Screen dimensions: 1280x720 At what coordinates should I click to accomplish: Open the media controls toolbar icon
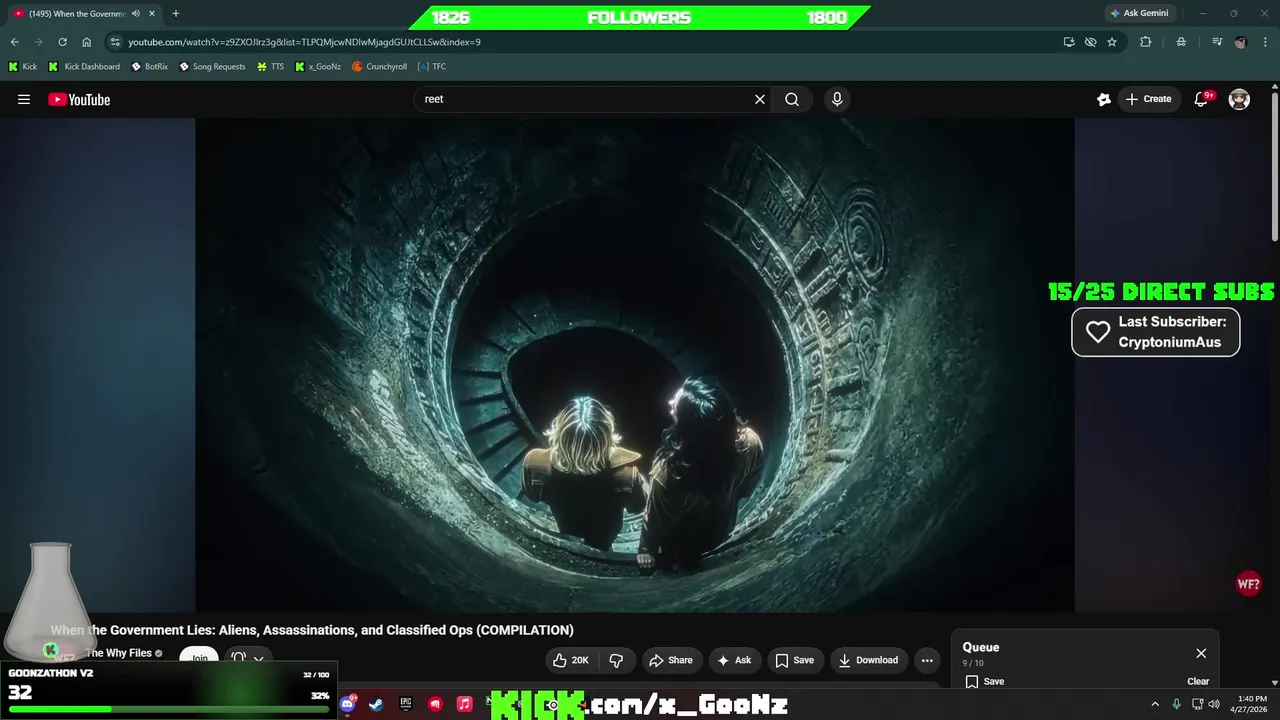(1217, 42)
